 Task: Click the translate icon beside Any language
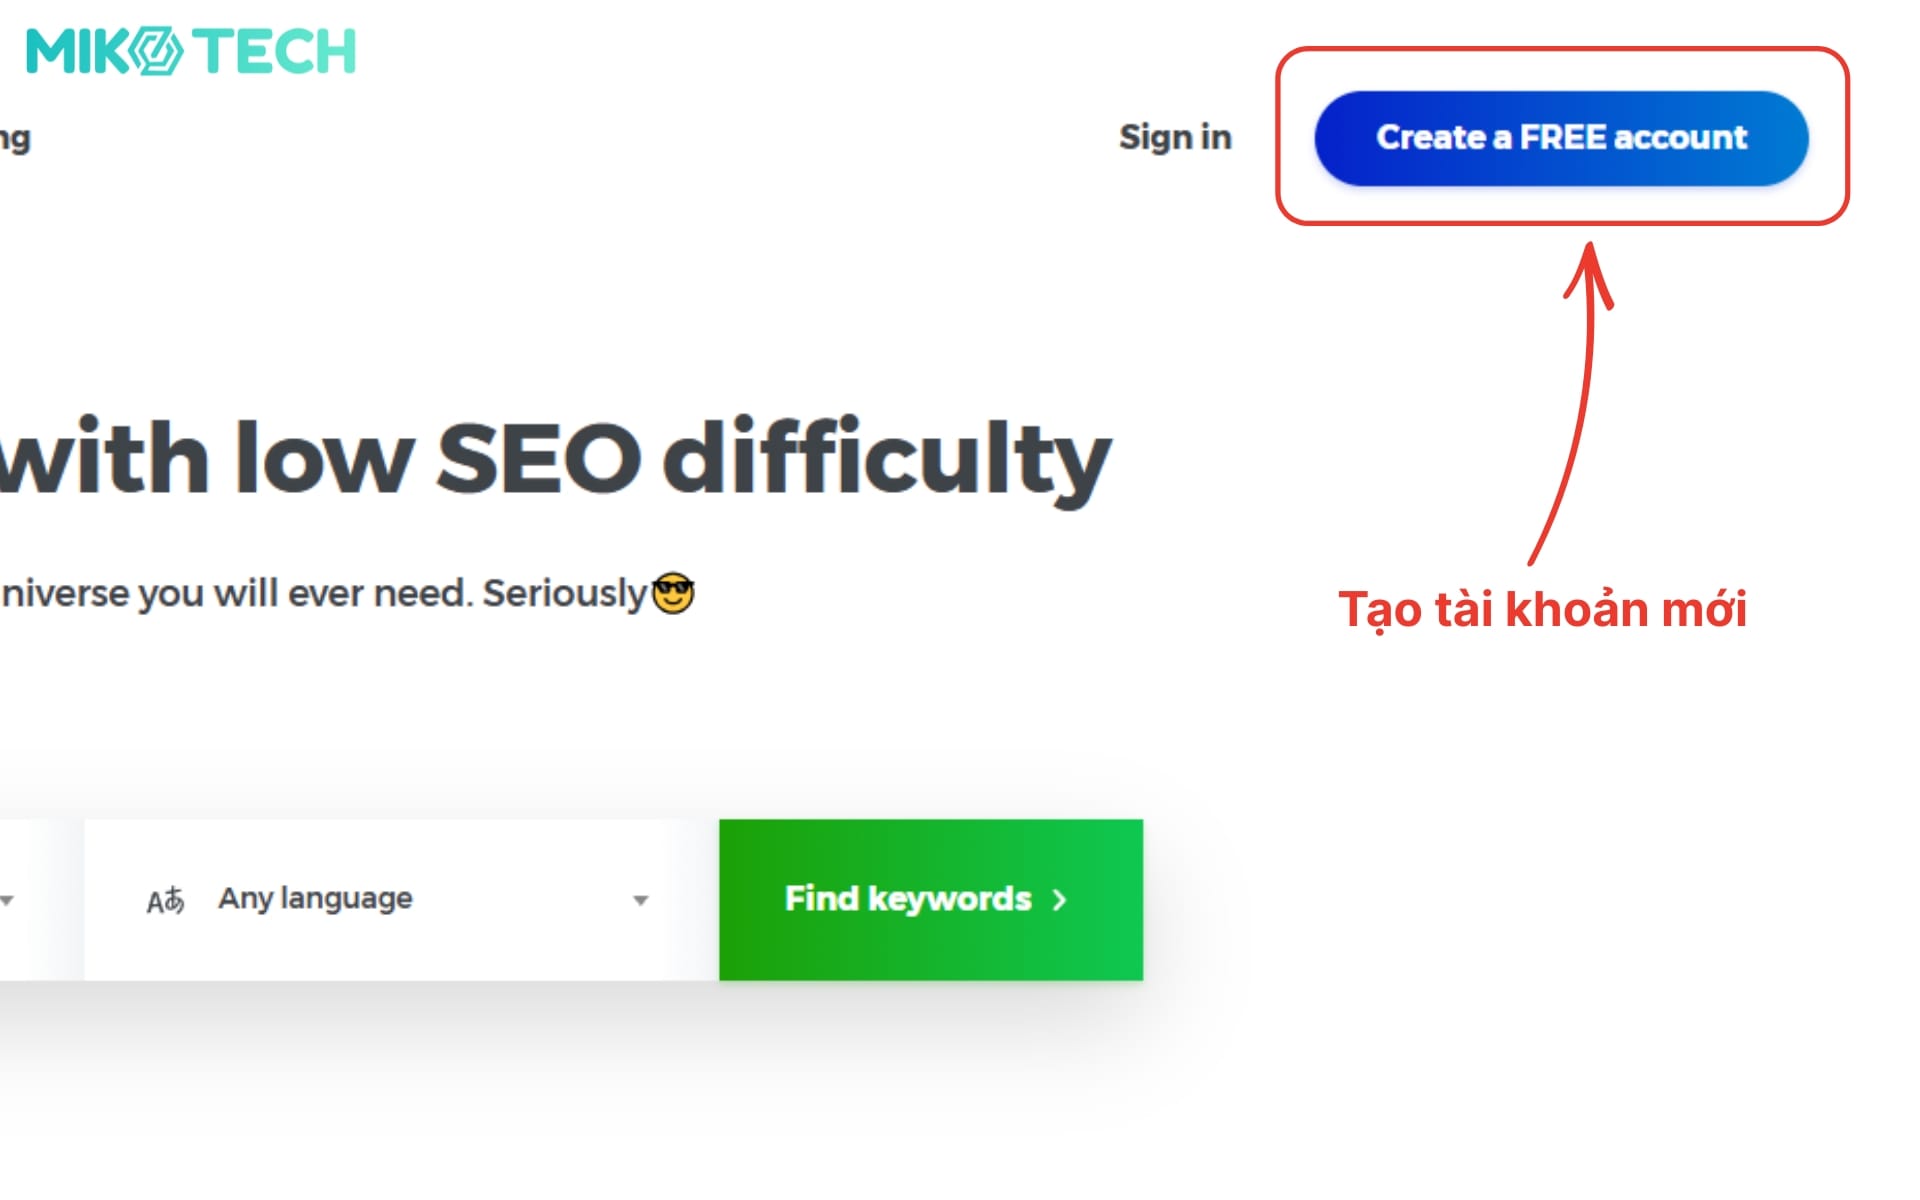[x=165, y=900]
